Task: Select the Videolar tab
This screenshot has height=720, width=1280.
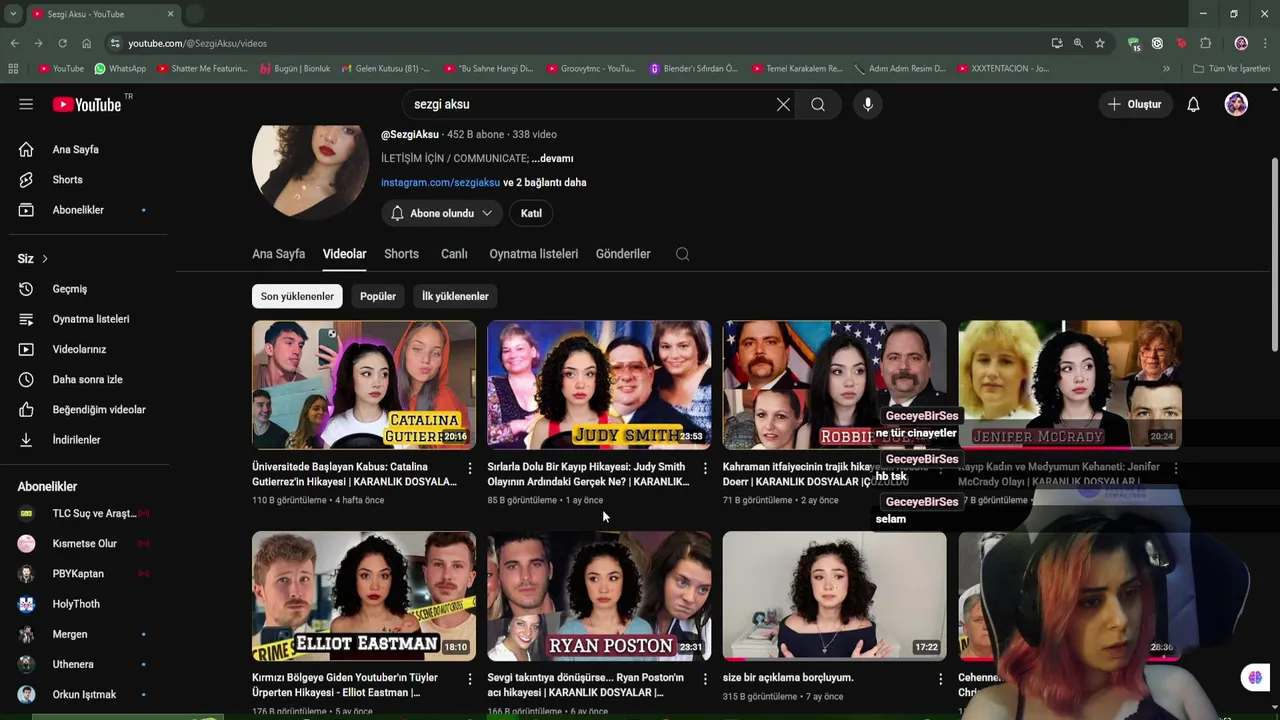Action: pyautogui.click(x=344, y=254)
